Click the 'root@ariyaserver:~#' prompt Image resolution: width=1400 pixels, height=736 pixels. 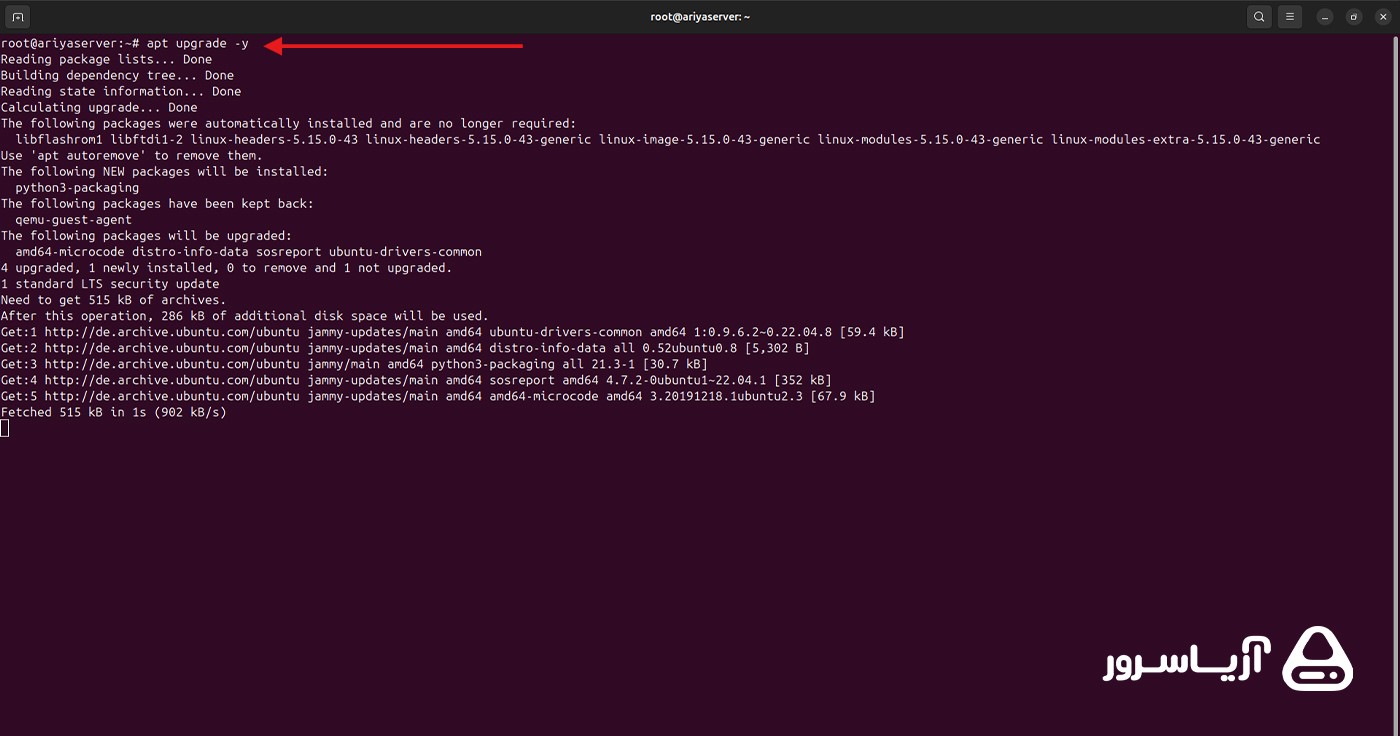click(x=70, y=43)
